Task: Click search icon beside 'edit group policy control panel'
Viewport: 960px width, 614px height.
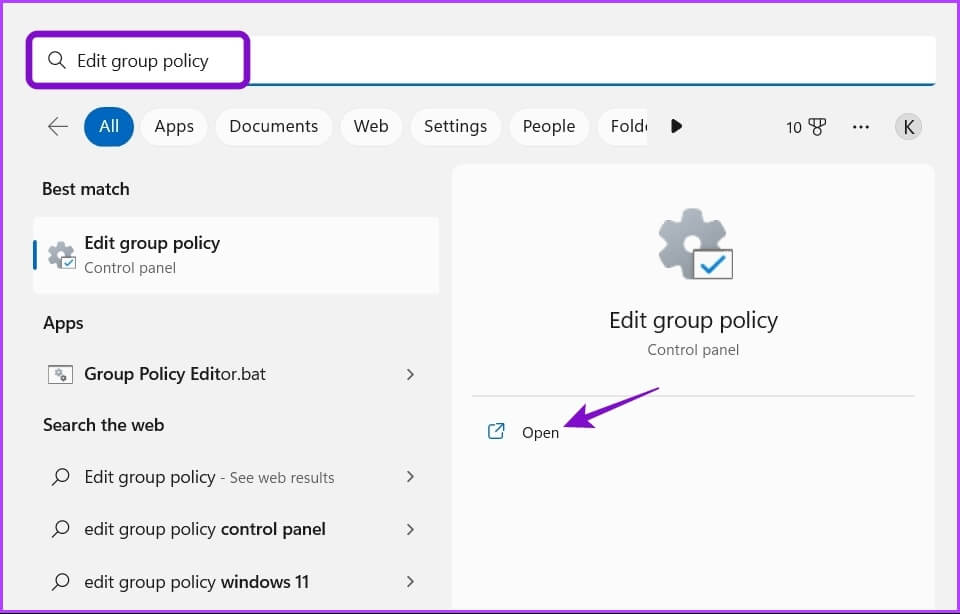Action: (61, 529)
